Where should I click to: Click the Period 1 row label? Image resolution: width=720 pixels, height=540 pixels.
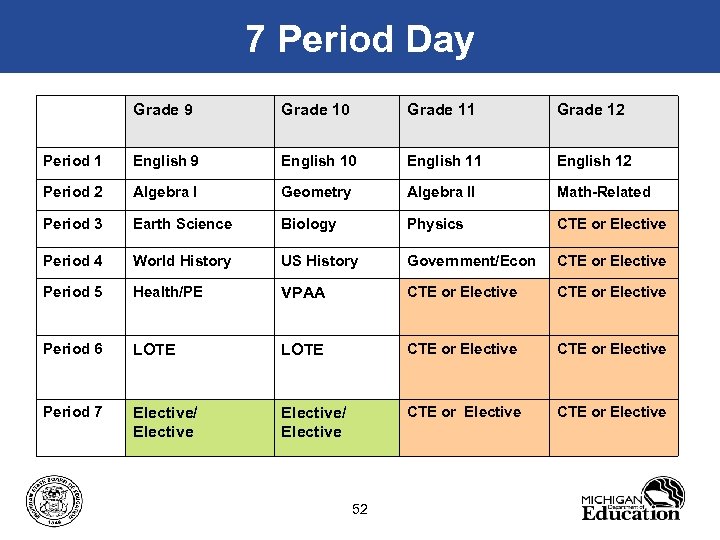click(72, 161)
